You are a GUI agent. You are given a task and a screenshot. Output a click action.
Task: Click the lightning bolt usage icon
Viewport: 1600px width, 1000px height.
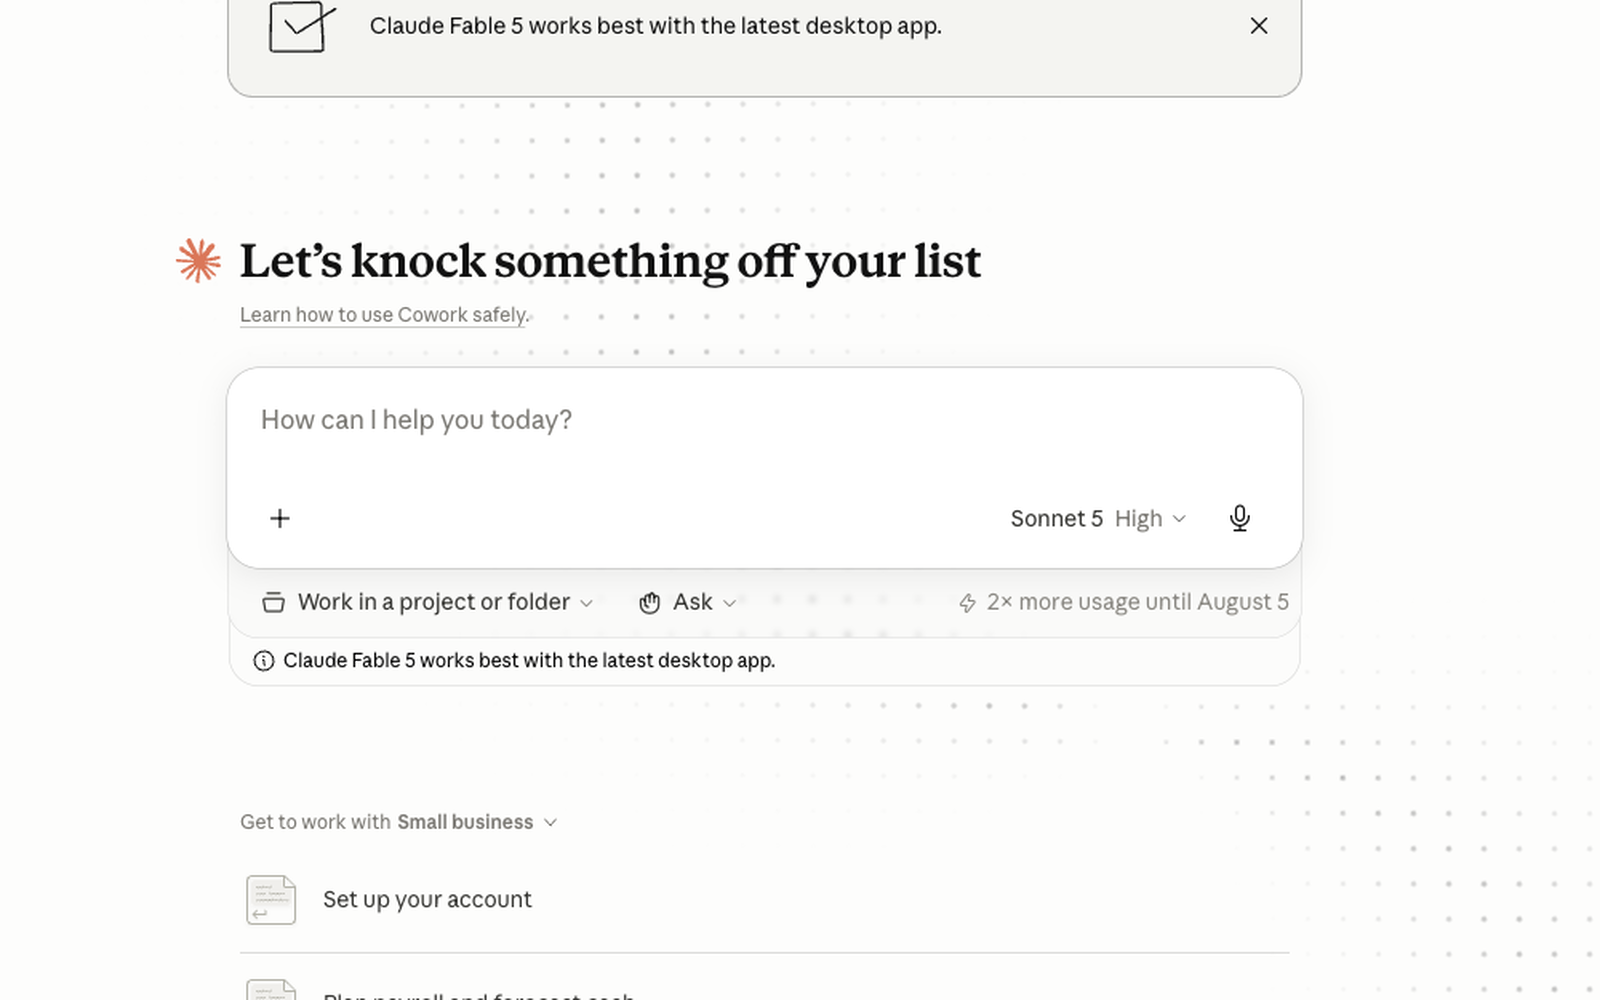point(967,603)
